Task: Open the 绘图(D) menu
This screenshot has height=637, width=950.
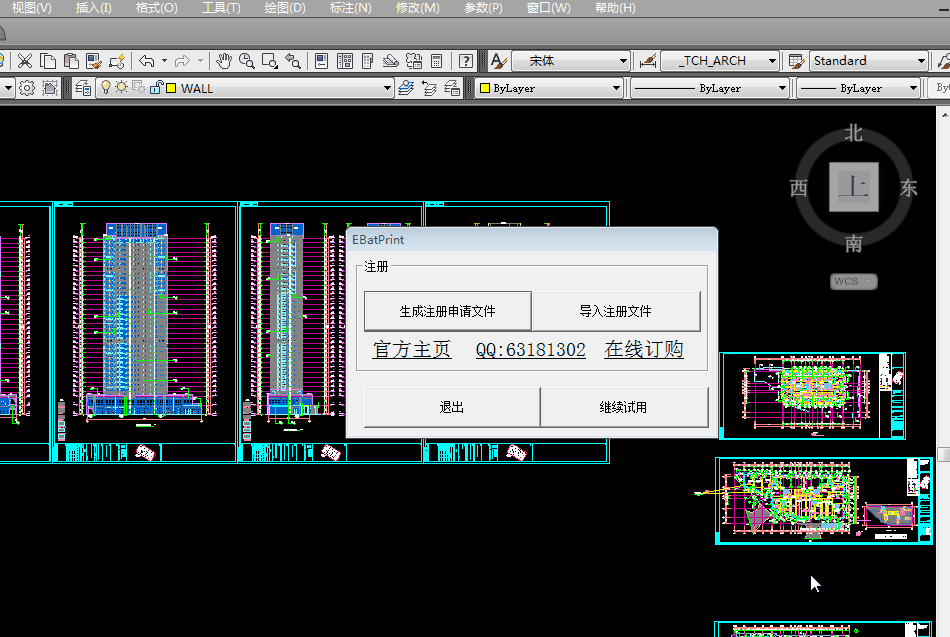Action: click(285, 8)
